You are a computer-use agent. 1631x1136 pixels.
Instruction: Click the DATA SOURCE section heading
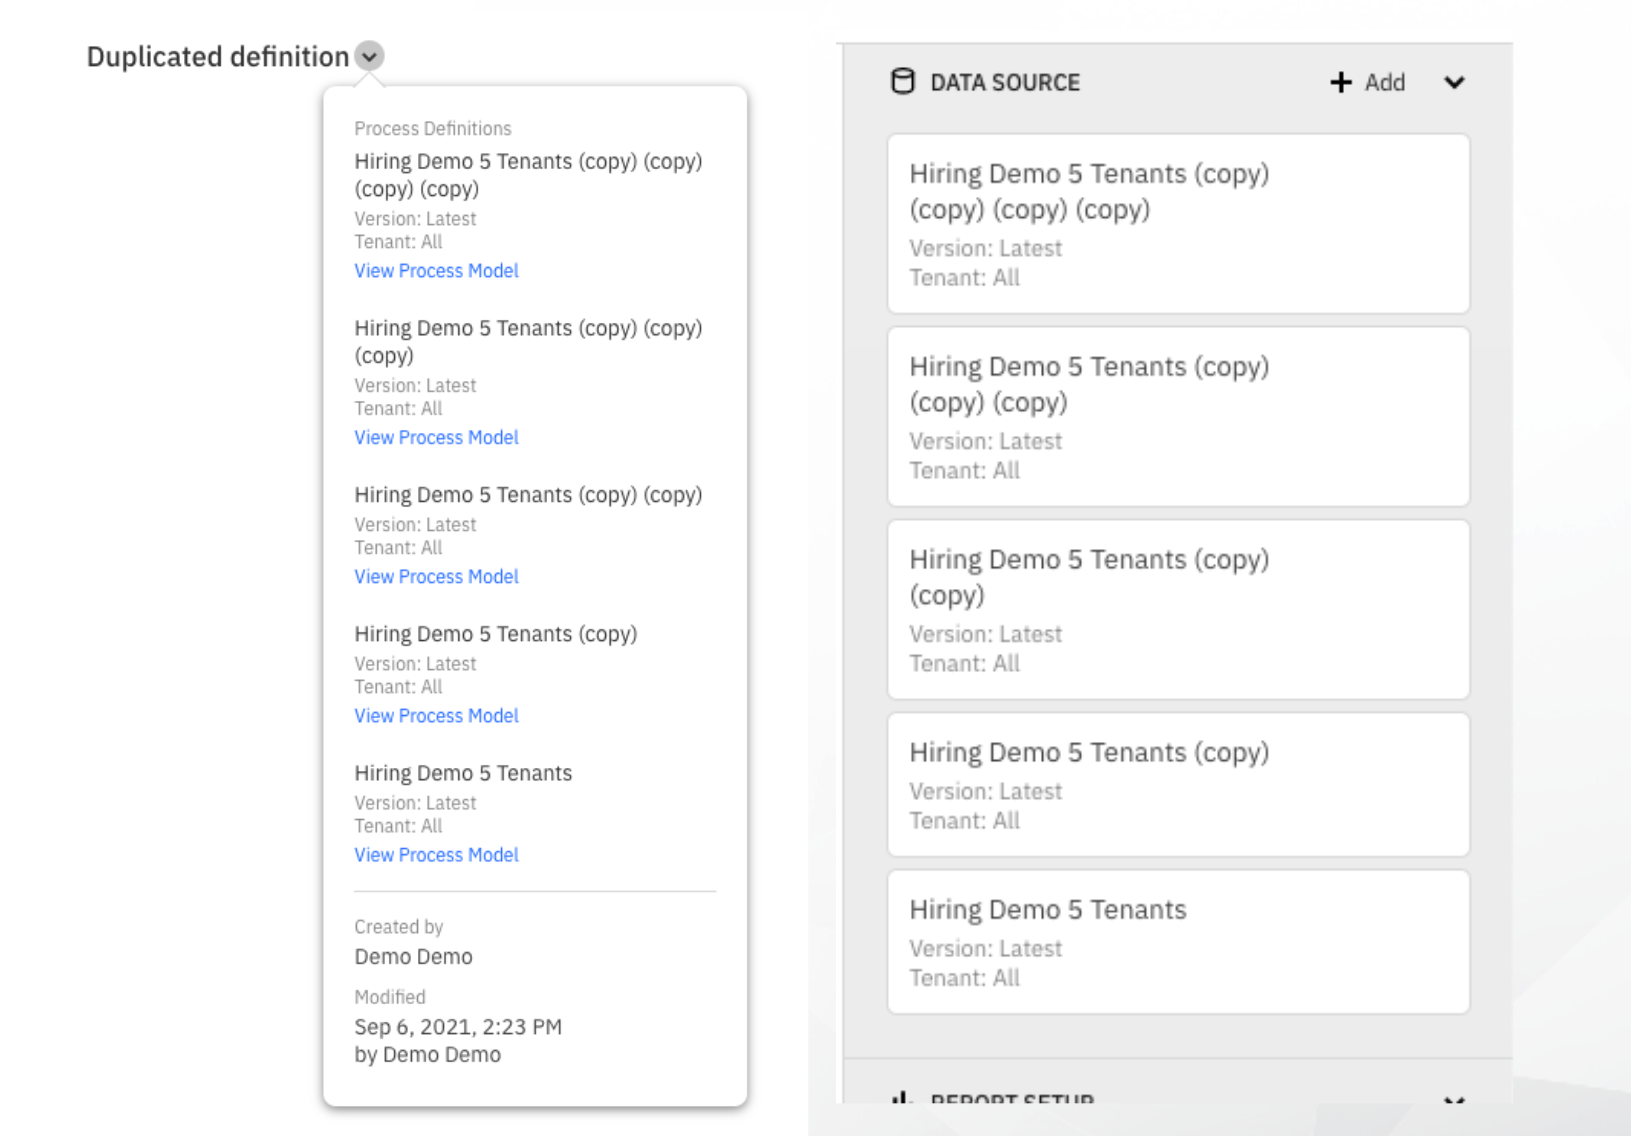[x=1005, y=83]
